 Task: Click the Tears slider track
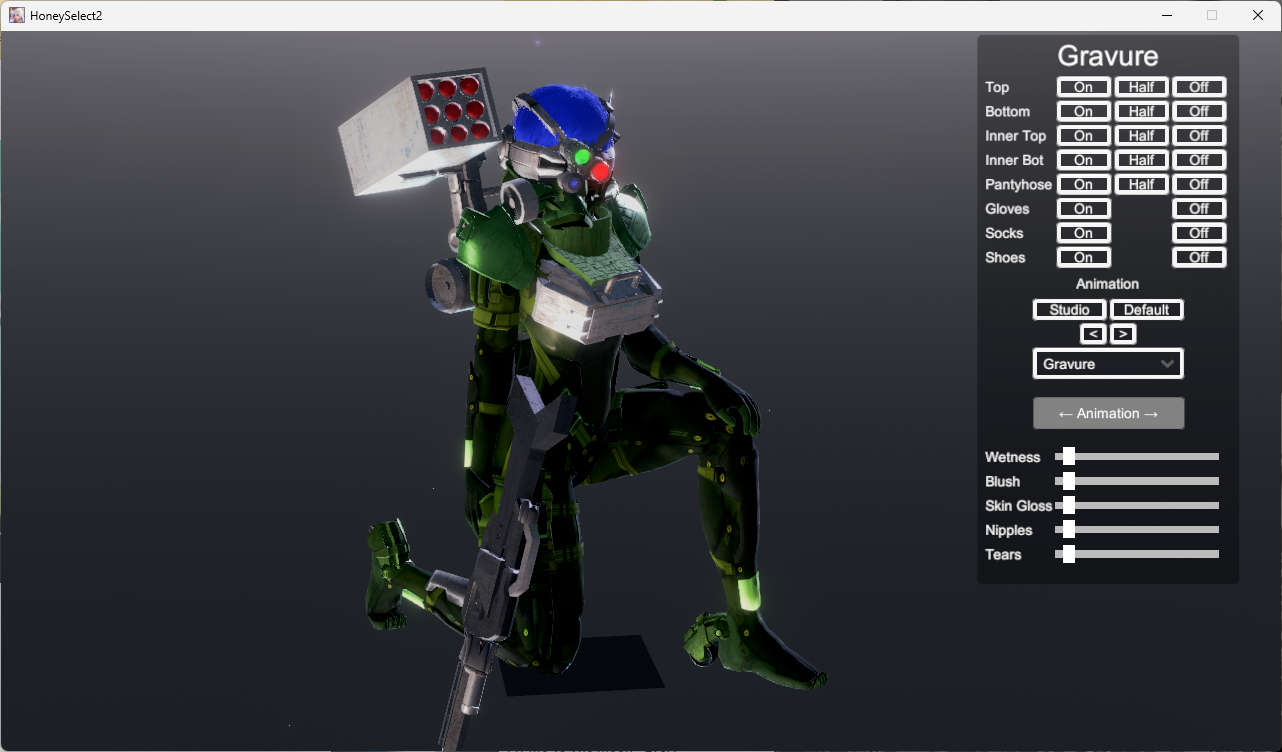[1137, 554]
